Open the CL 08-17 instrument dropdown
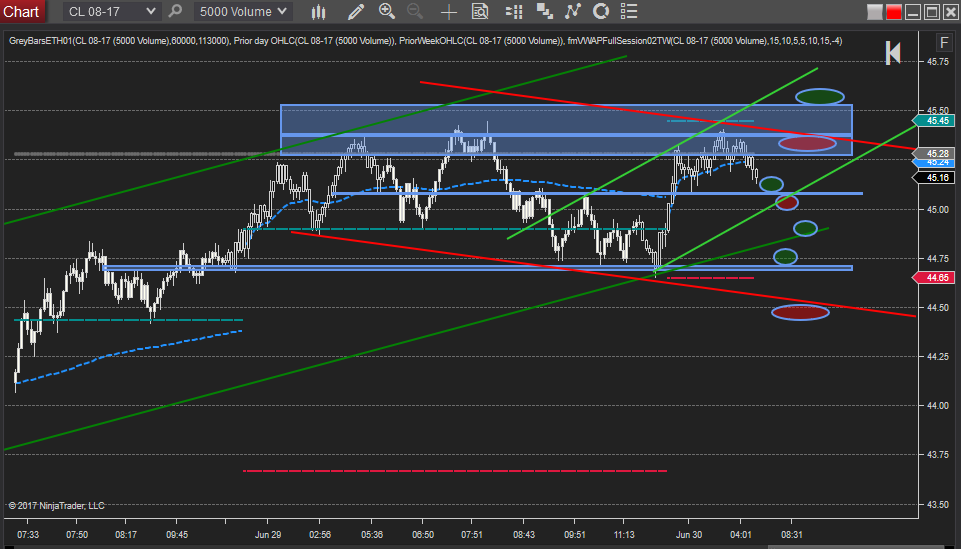 tap(112, 11)
